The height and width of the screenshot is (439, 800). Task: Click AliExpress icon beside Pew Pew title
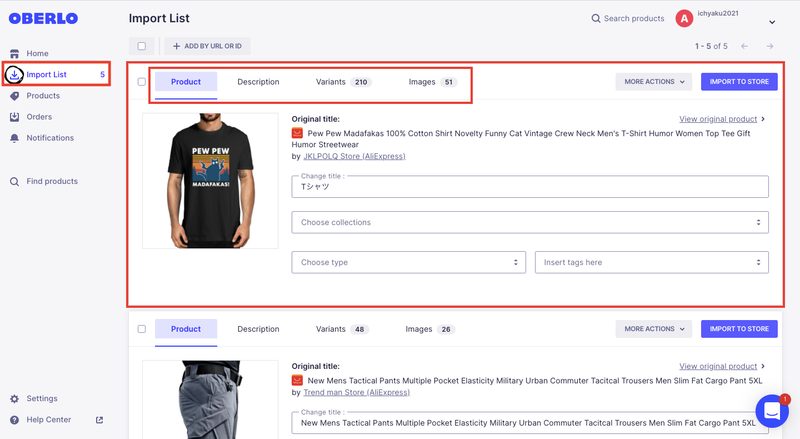click(297, 133)
